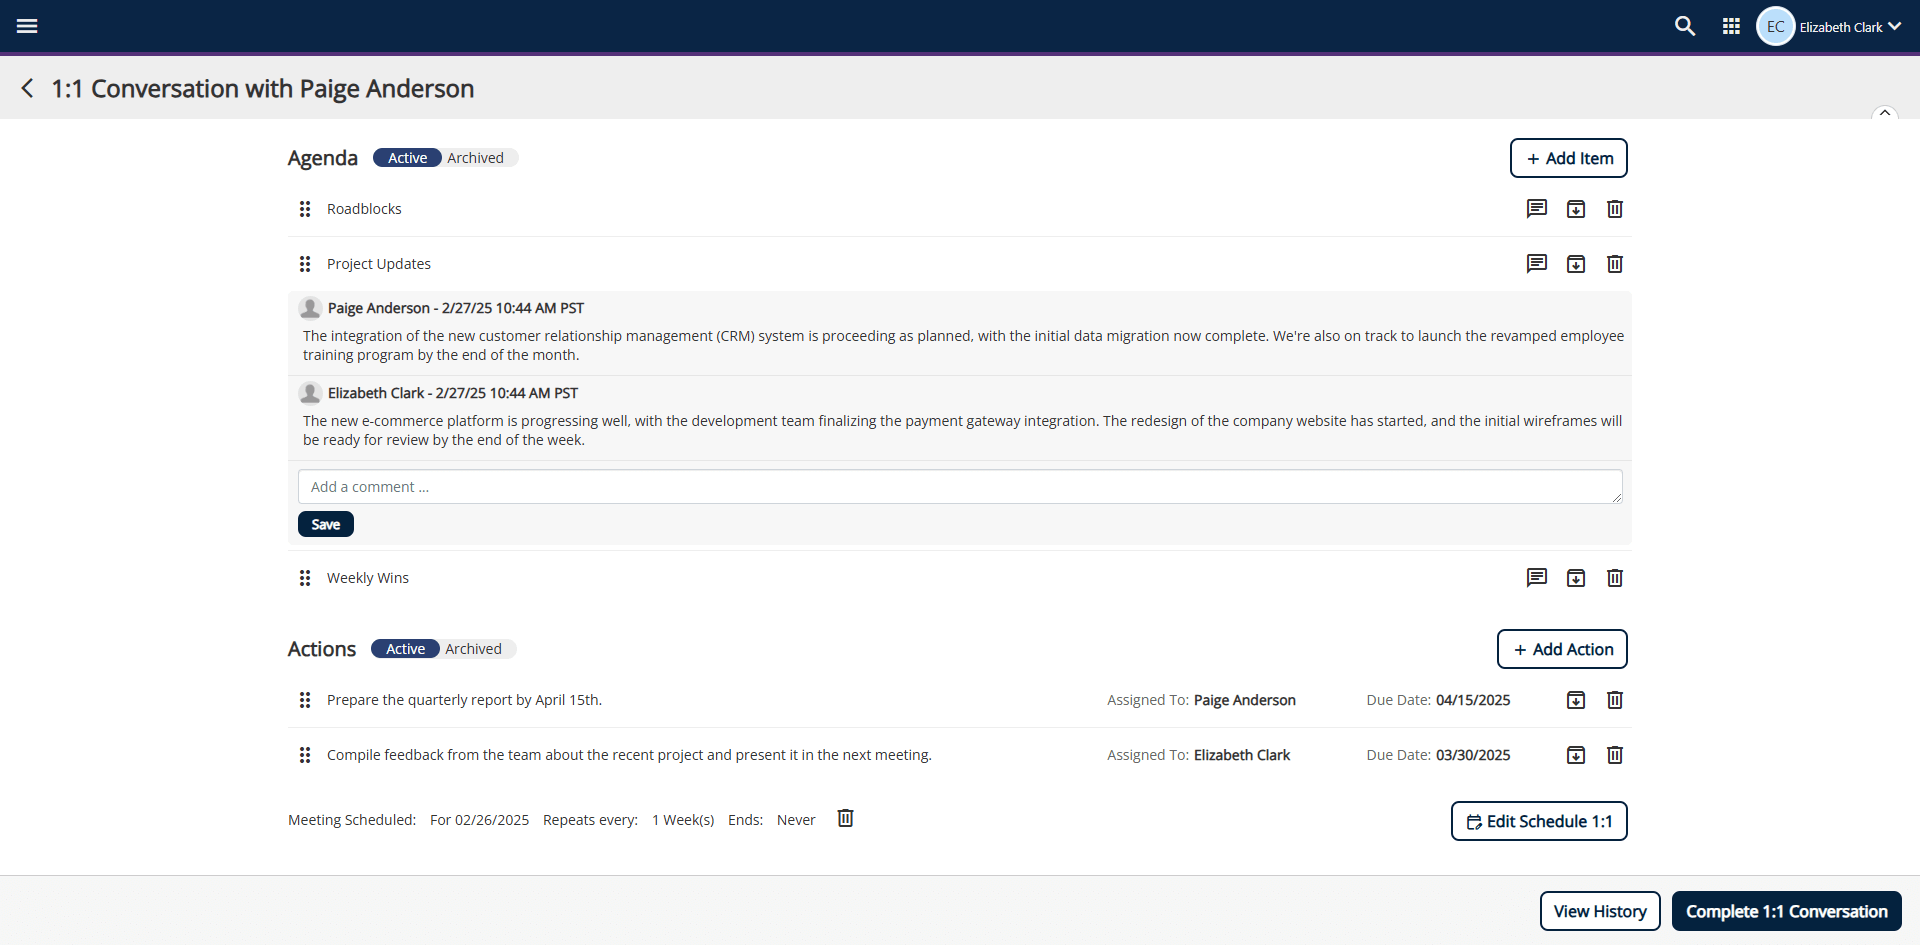Screen dimensions: 1920x945
Task: Delete the Project Updates item
Action: (1615, 264)
